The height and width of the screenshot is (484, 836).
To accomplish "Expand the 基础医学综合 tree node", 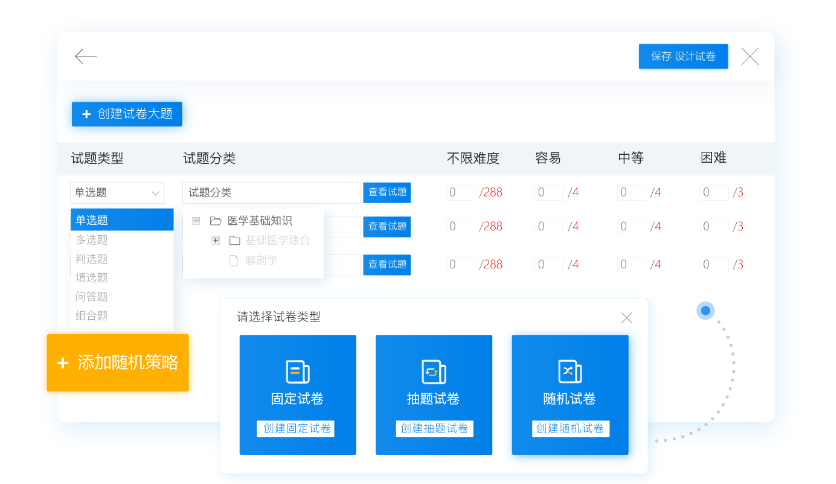I will coord(215,240).
